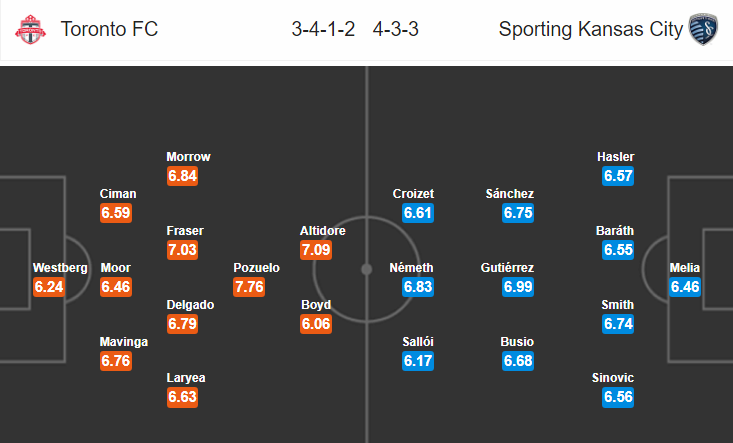733x443 pixels.
Task: Select Laryea's 6.63 rating badge
Action: click(182, 397)
